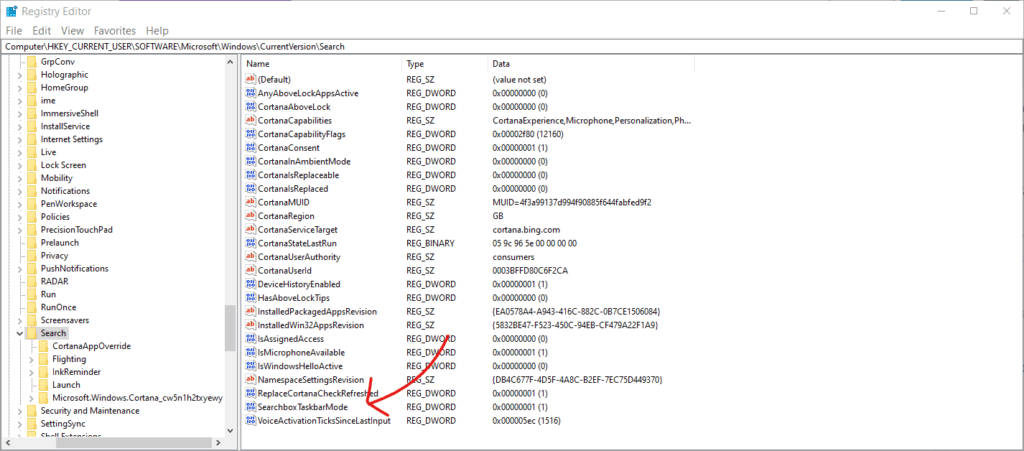Click the CortanaConsent DWORD value icon

tap(250, 148)
